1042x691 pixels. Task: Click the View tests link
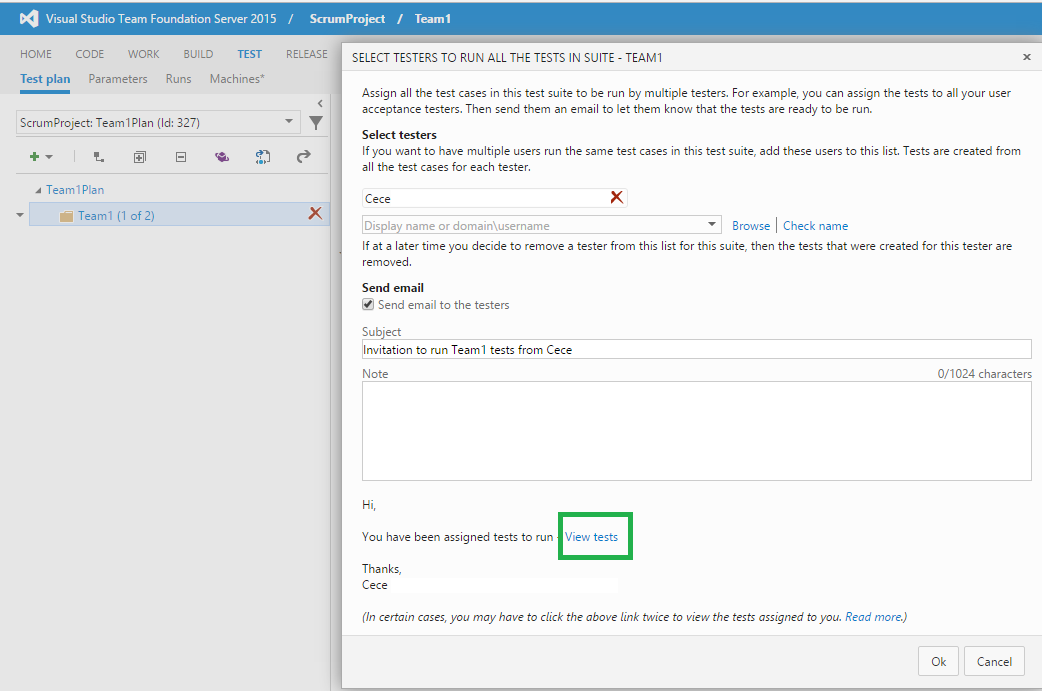coord(591,537)
